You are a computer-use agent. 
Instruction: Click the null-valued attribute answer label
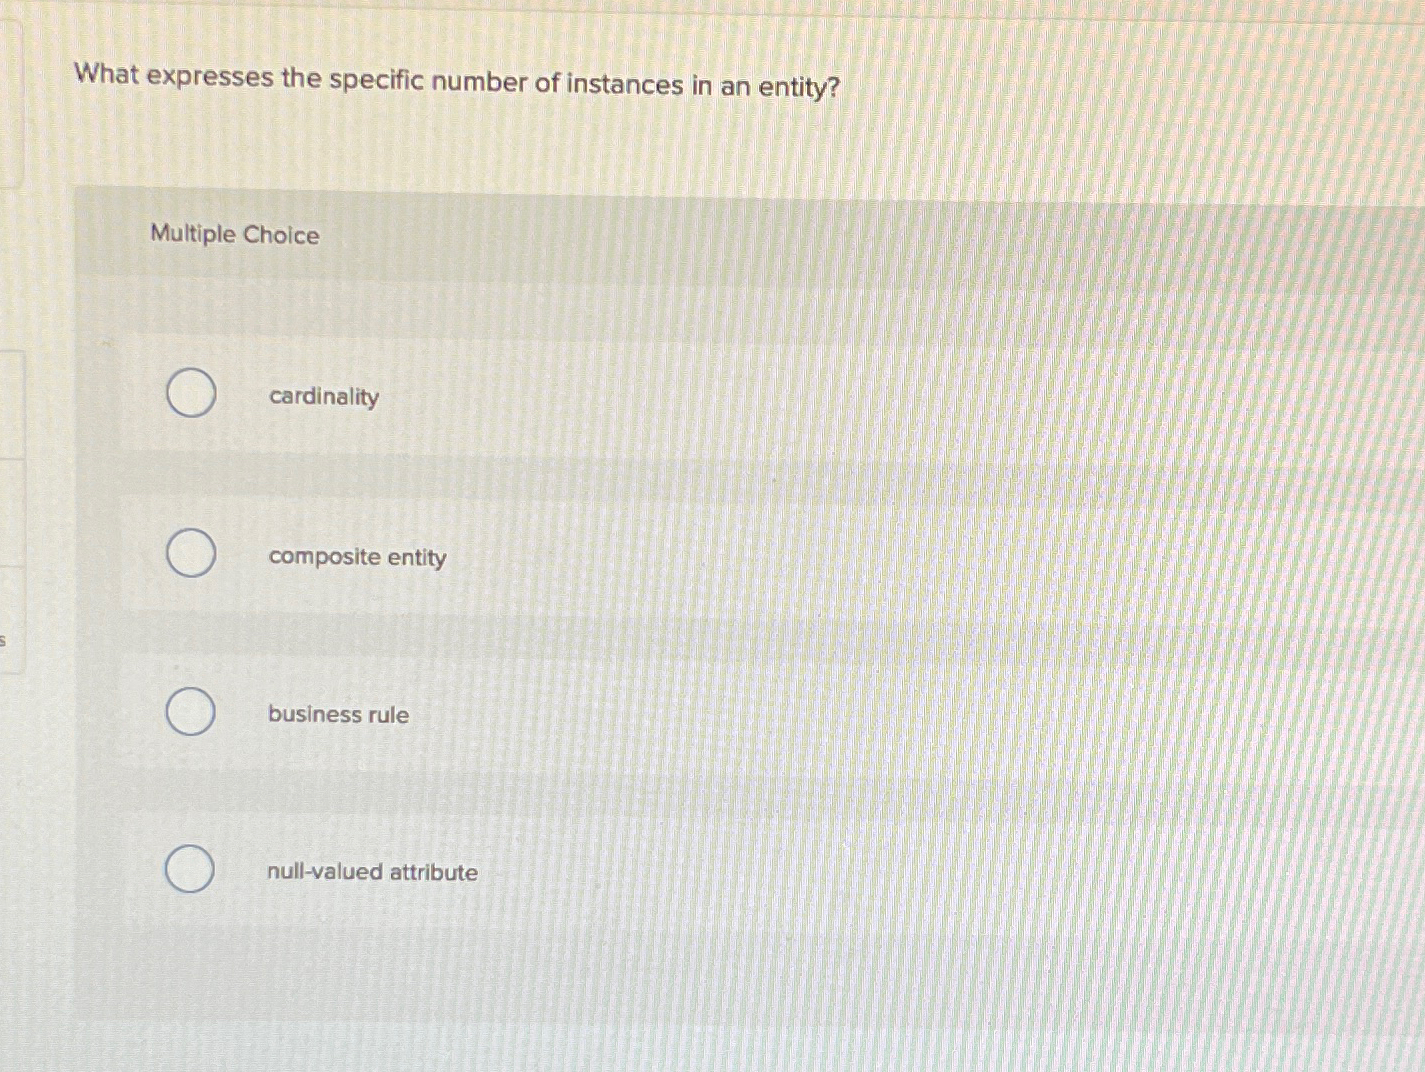coord(372,872)
